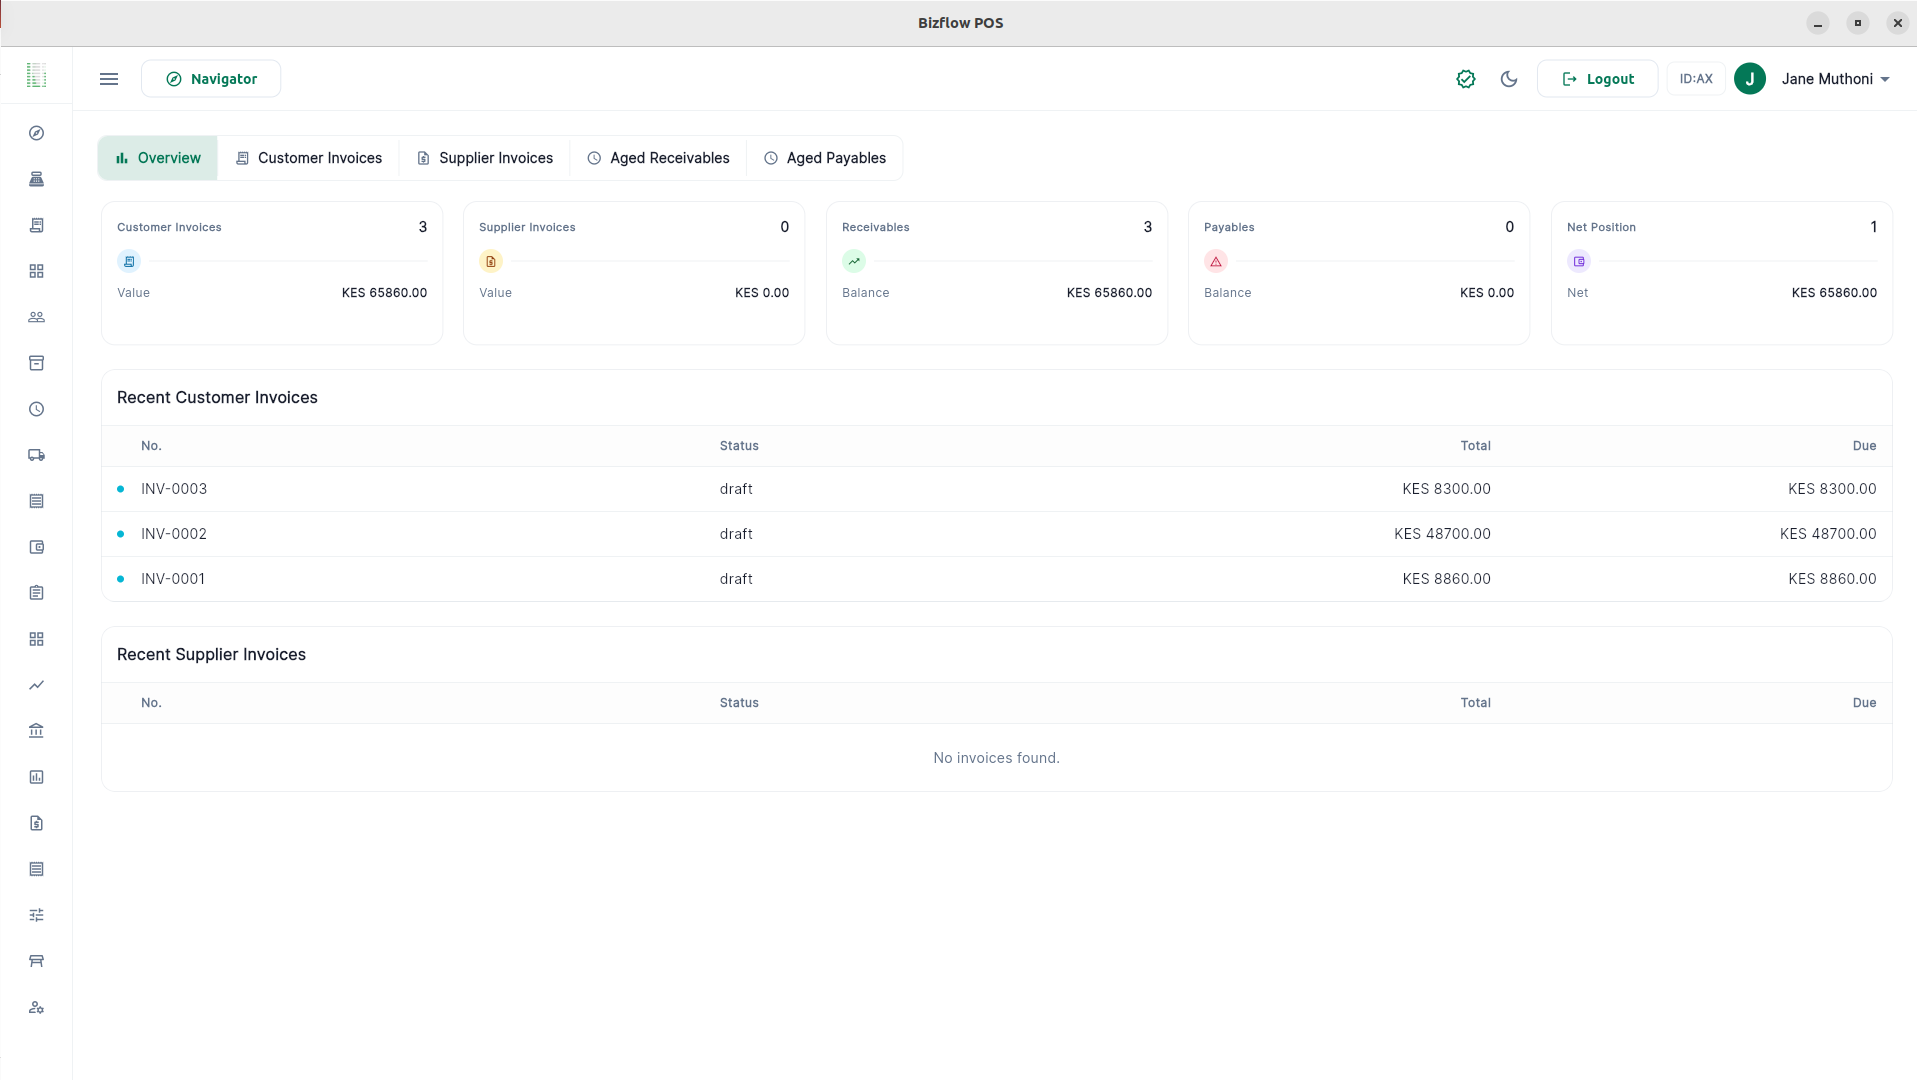Click the green verified badge icon
This screenshot has width=1917, height=1080.
1465,79
